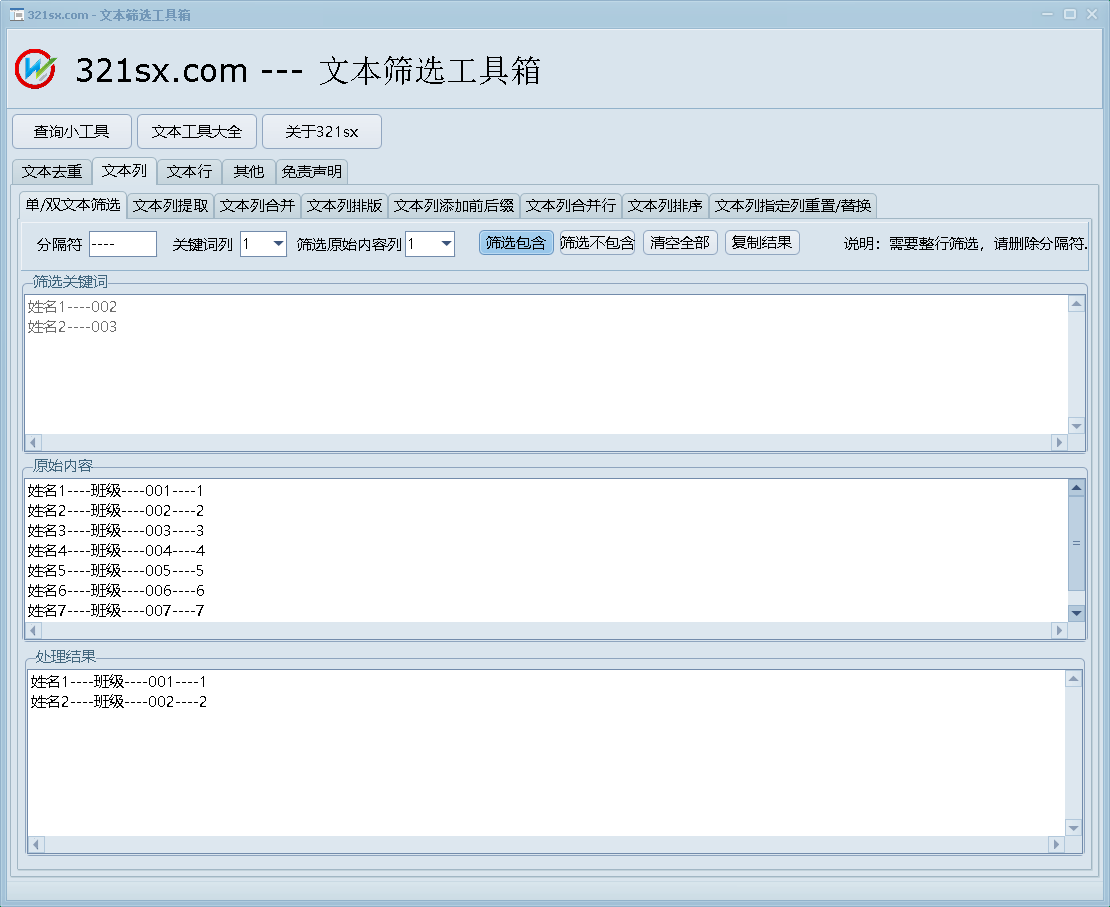Screen dimensions: 1110x907
Task: Click the title bar application icon
Action: [16, 15]
